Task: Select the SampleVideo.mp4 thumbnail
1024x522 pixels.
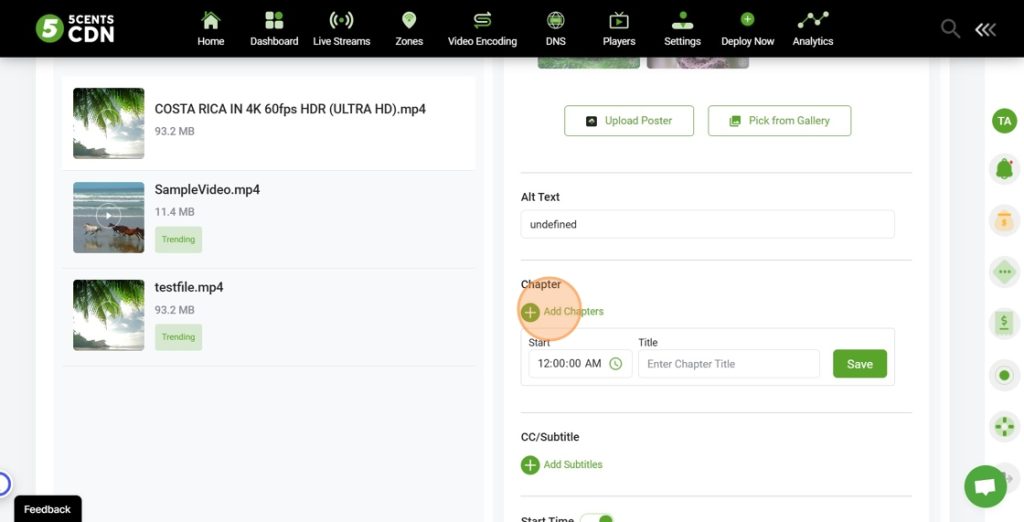Action: coord(109,217)
